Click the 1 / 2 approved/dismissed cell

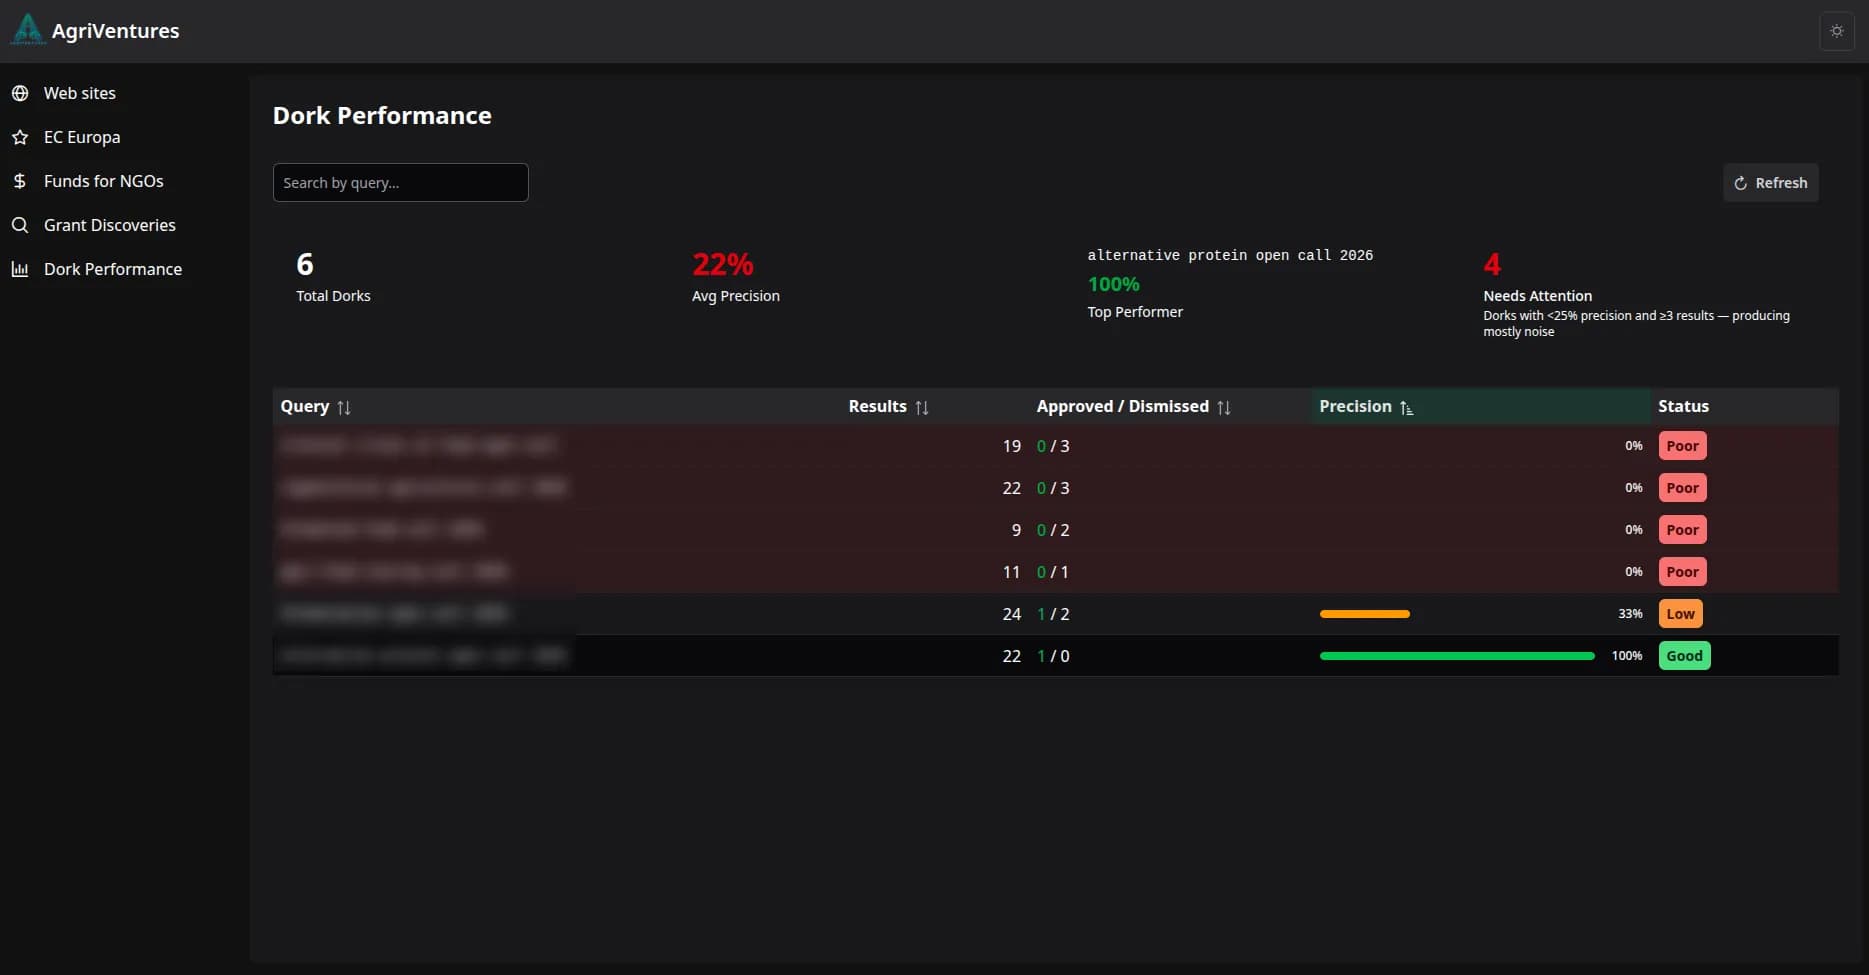tap(1053, 614)
